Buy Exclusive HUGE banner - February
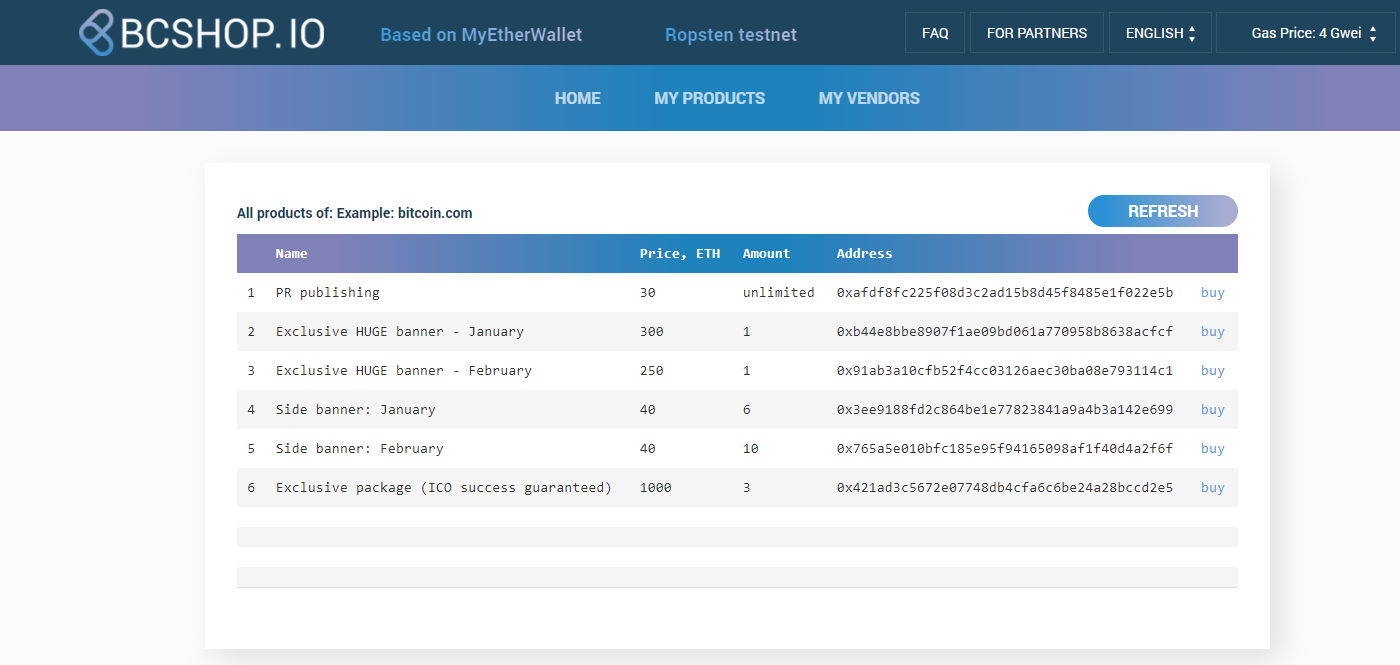Screen dimensions: 1400x665 [x=1213, y=371]
